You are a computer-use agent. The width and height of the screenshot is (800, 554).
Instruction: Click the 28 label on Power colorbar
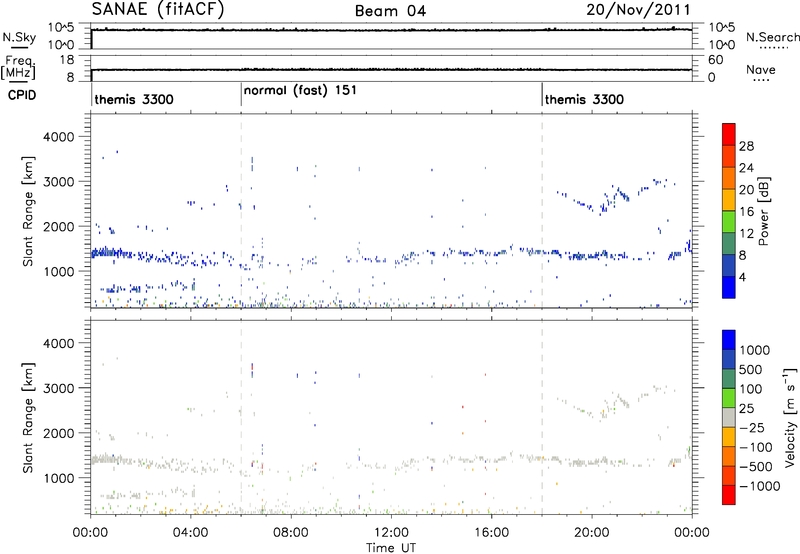(746, 146)
